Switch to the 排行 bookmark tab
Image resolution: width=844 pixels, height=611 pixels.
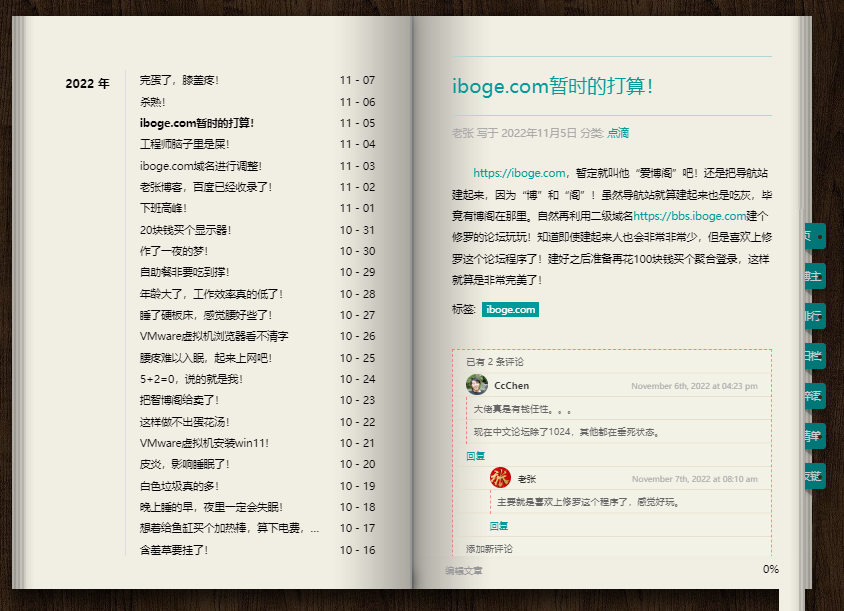pyautogui.click(x=814, y=316)
